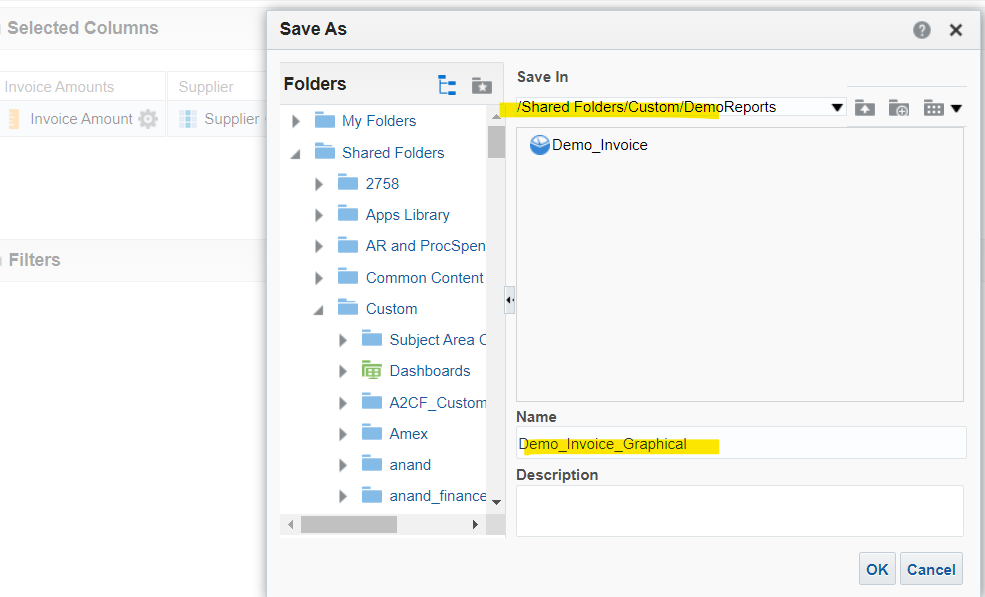Viewport: 985px width, 597px height.
Task: Expand the My Folders tree node
Action: tap(296, 121)
